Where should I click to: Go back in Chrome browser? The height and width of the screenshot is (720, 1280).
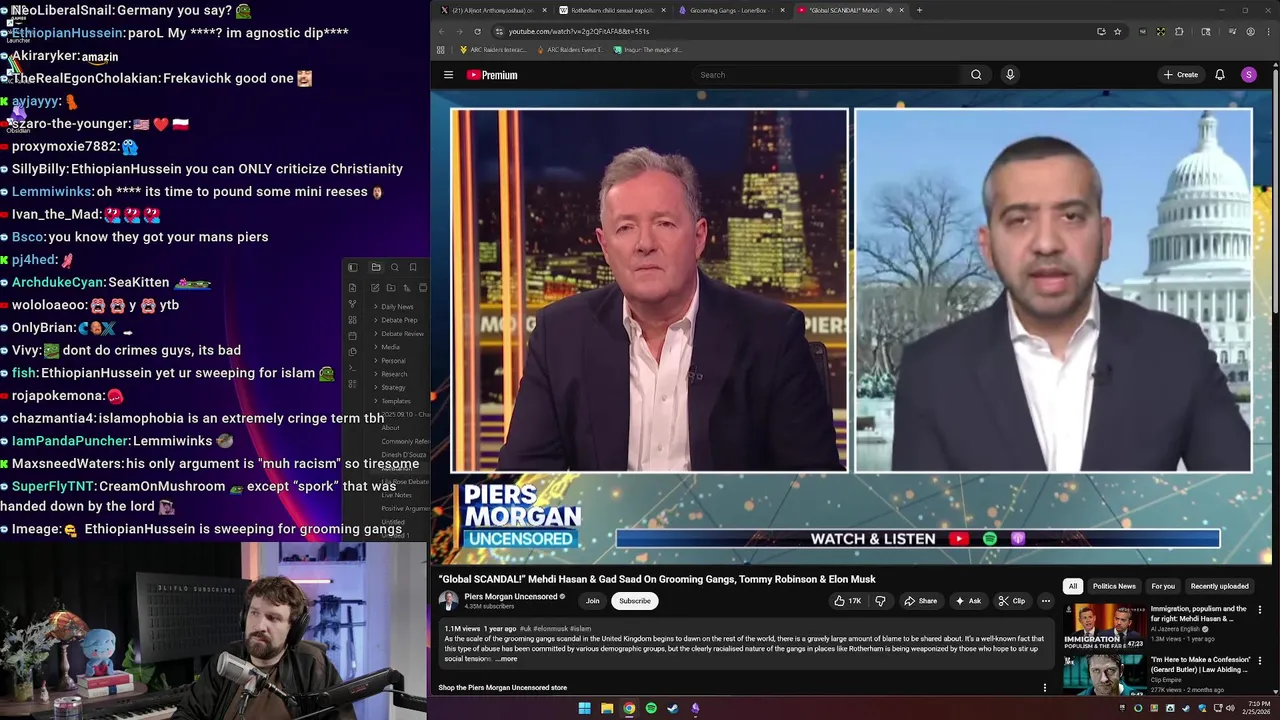pyautogui.click(x=441, y=31)
